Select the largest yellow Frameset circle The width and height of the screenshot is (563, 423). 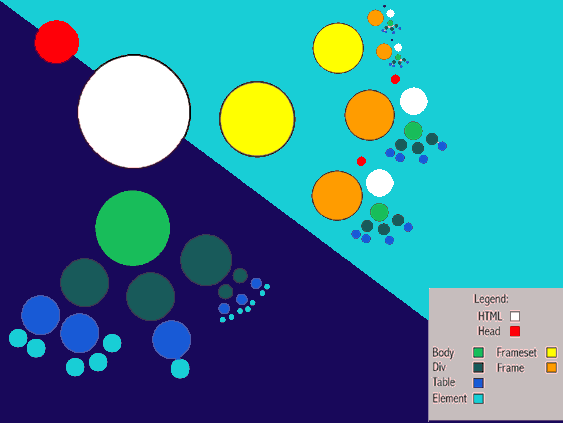click(x=257, y=119)
